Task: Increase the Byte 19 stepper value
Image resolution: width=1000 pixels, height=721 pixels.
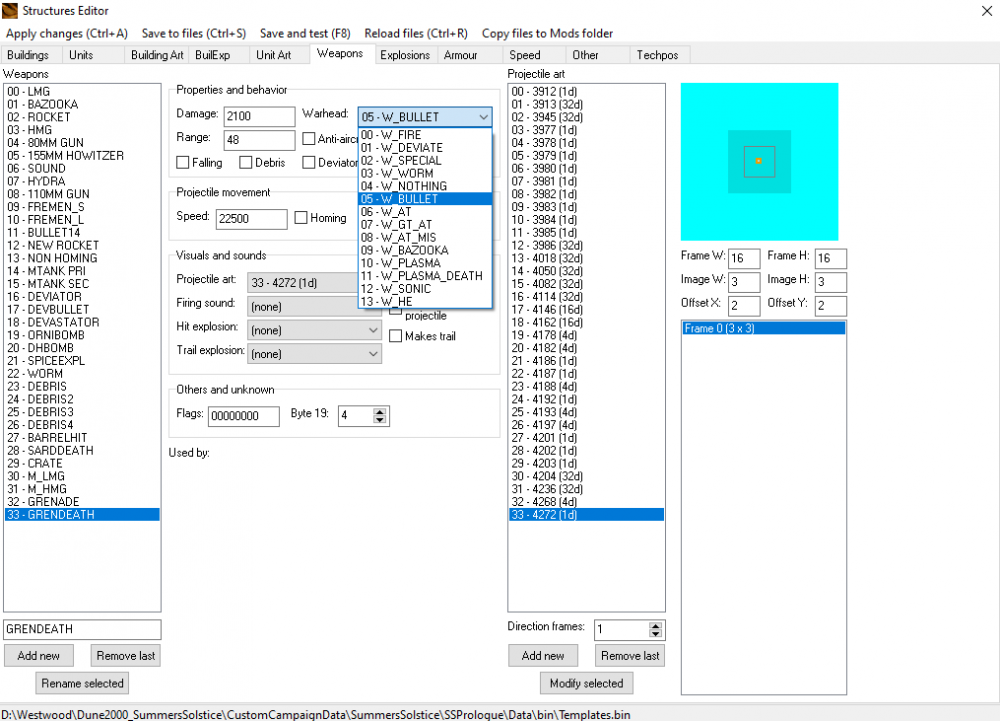Action: (x=380, y=411)
